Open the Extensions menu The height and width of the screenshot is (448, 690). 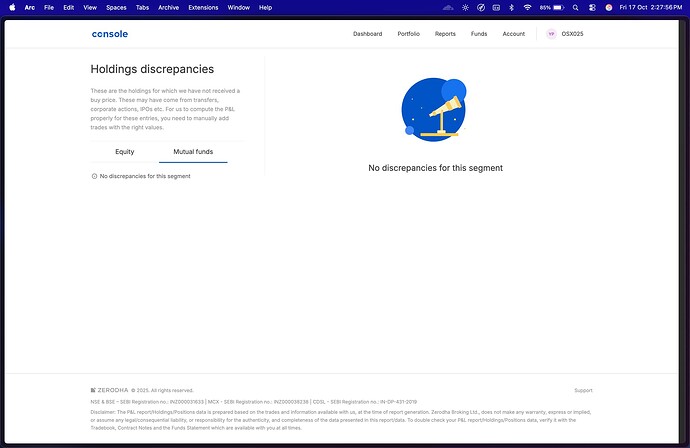(x=203, y=7)
